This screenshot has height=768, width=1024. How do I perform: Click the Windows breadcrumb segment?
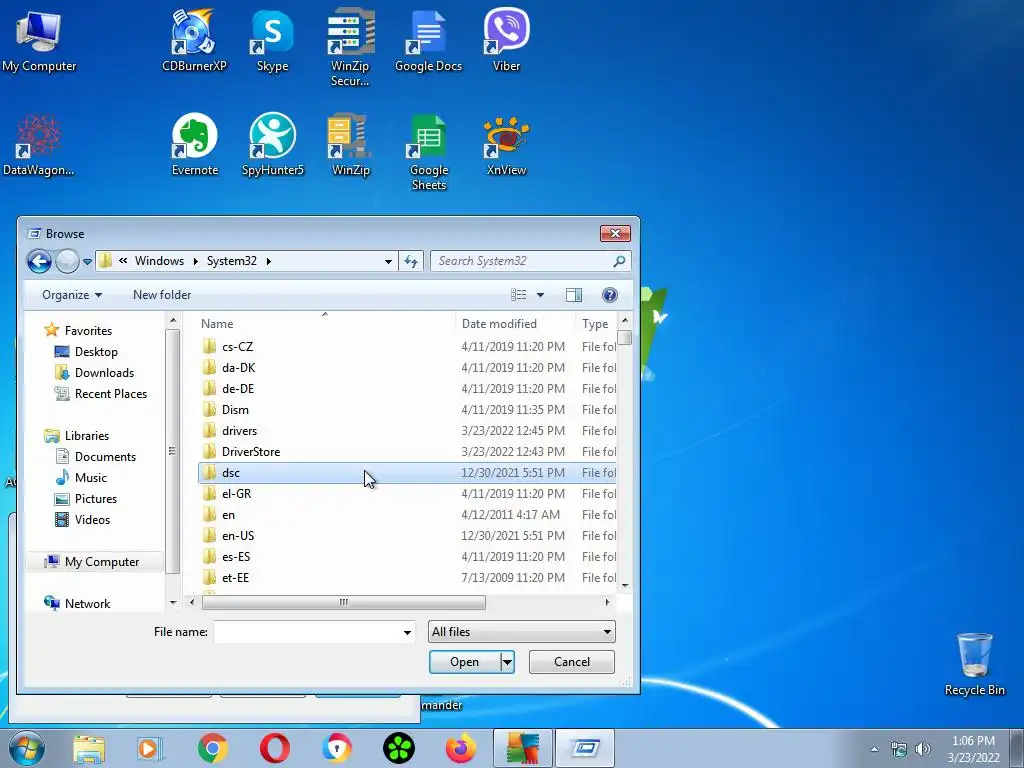coord(159,261)
